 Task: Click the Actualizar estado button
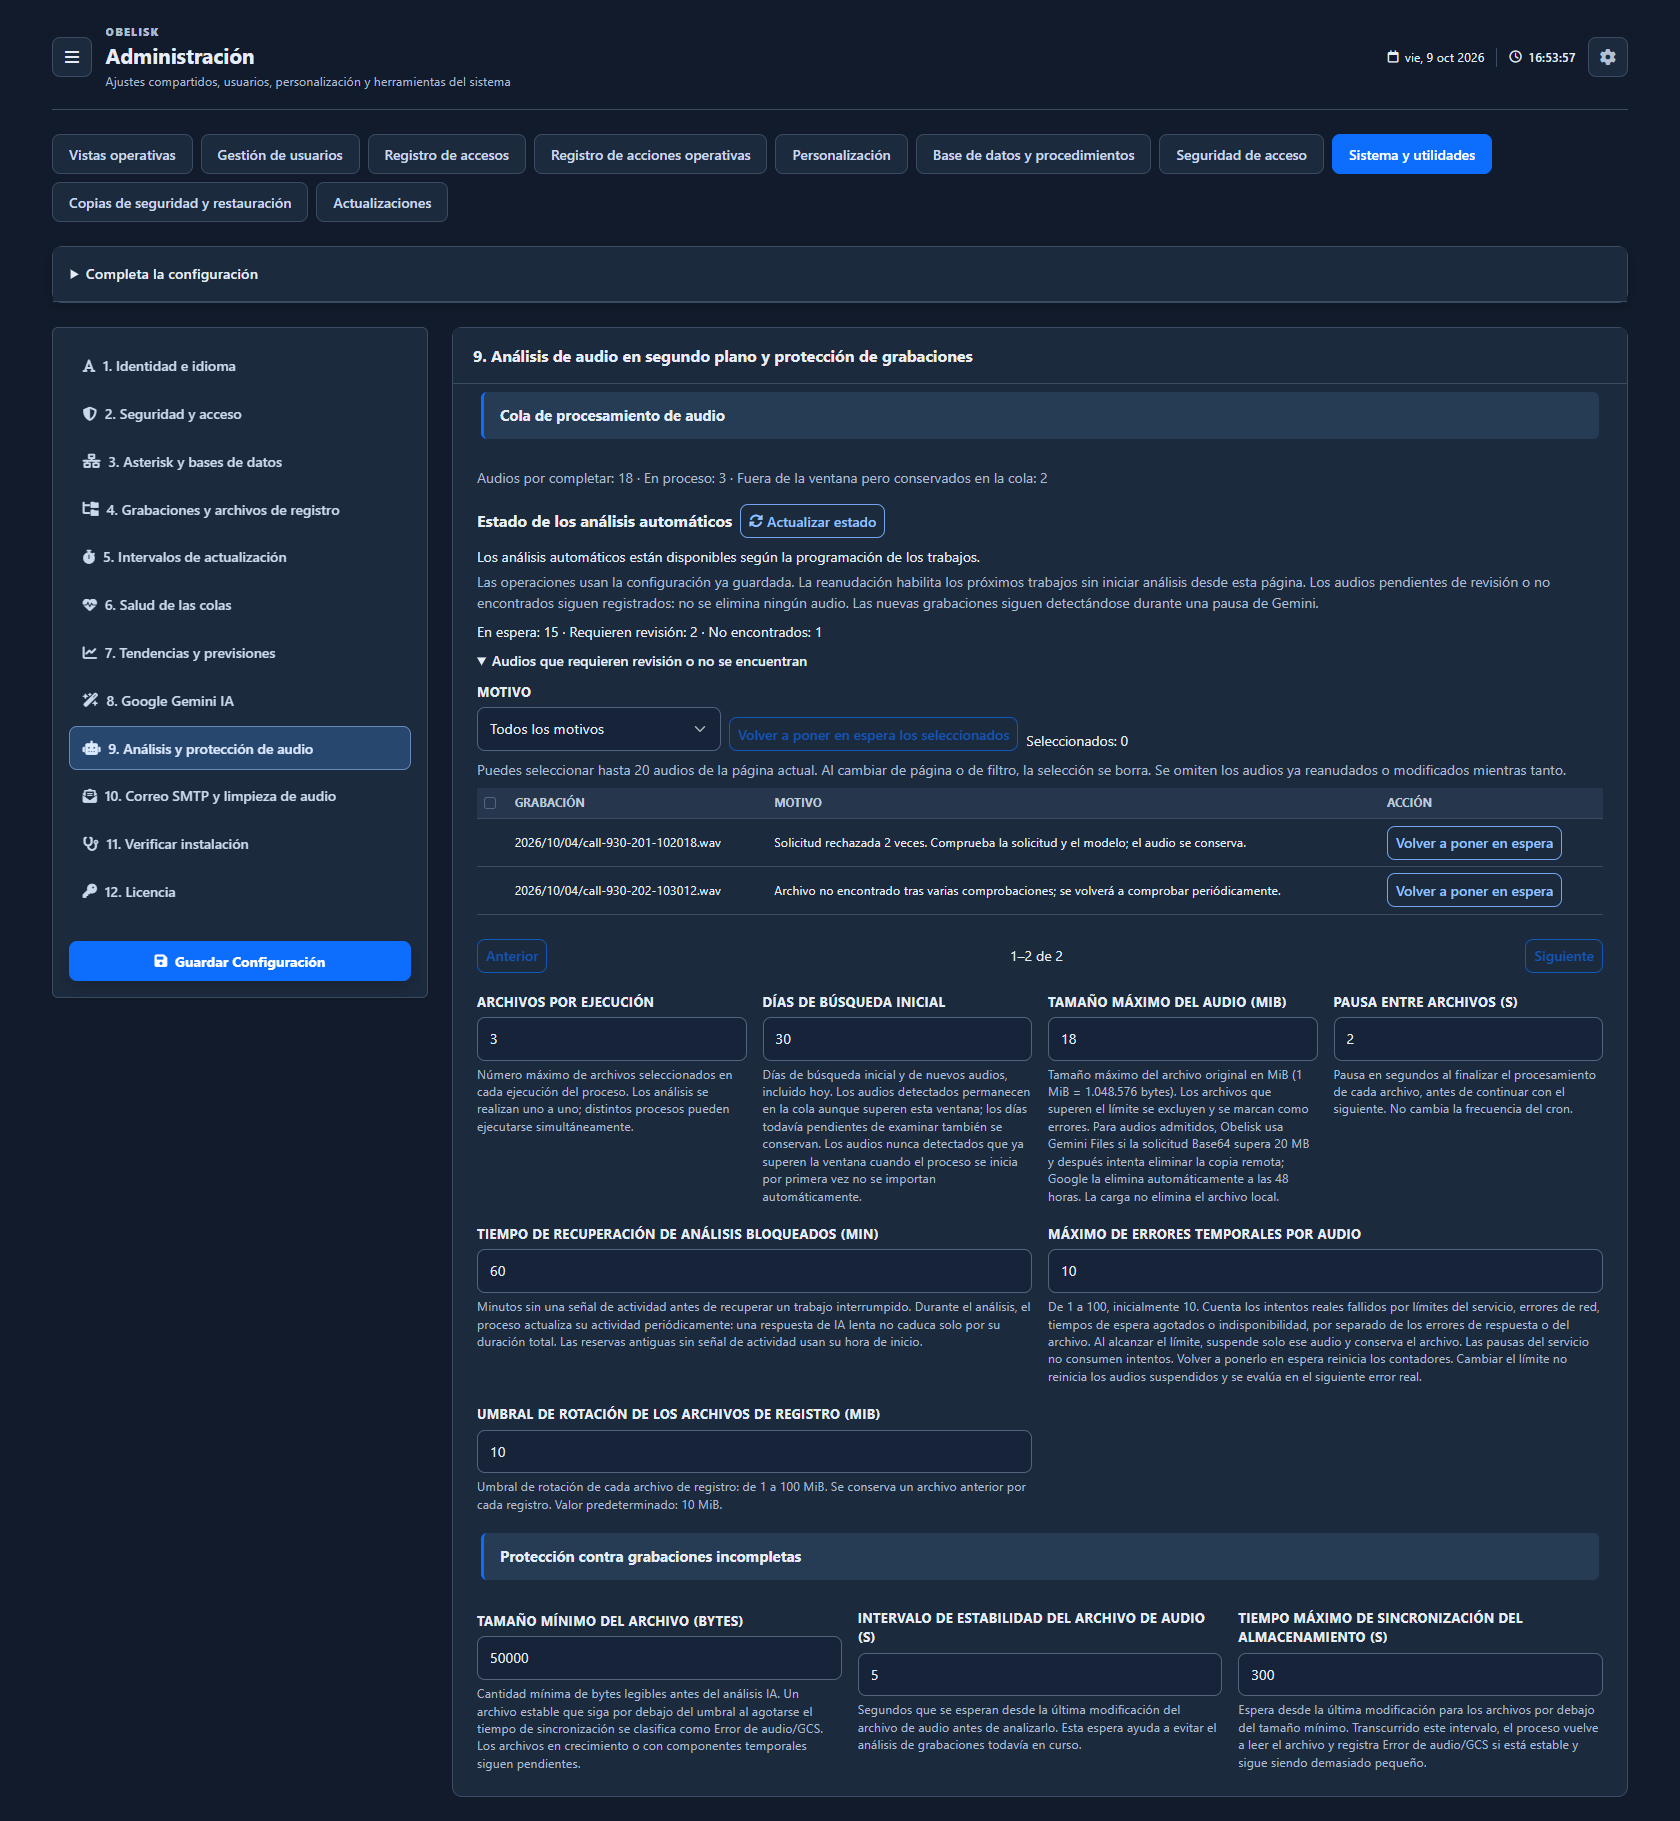812,521
